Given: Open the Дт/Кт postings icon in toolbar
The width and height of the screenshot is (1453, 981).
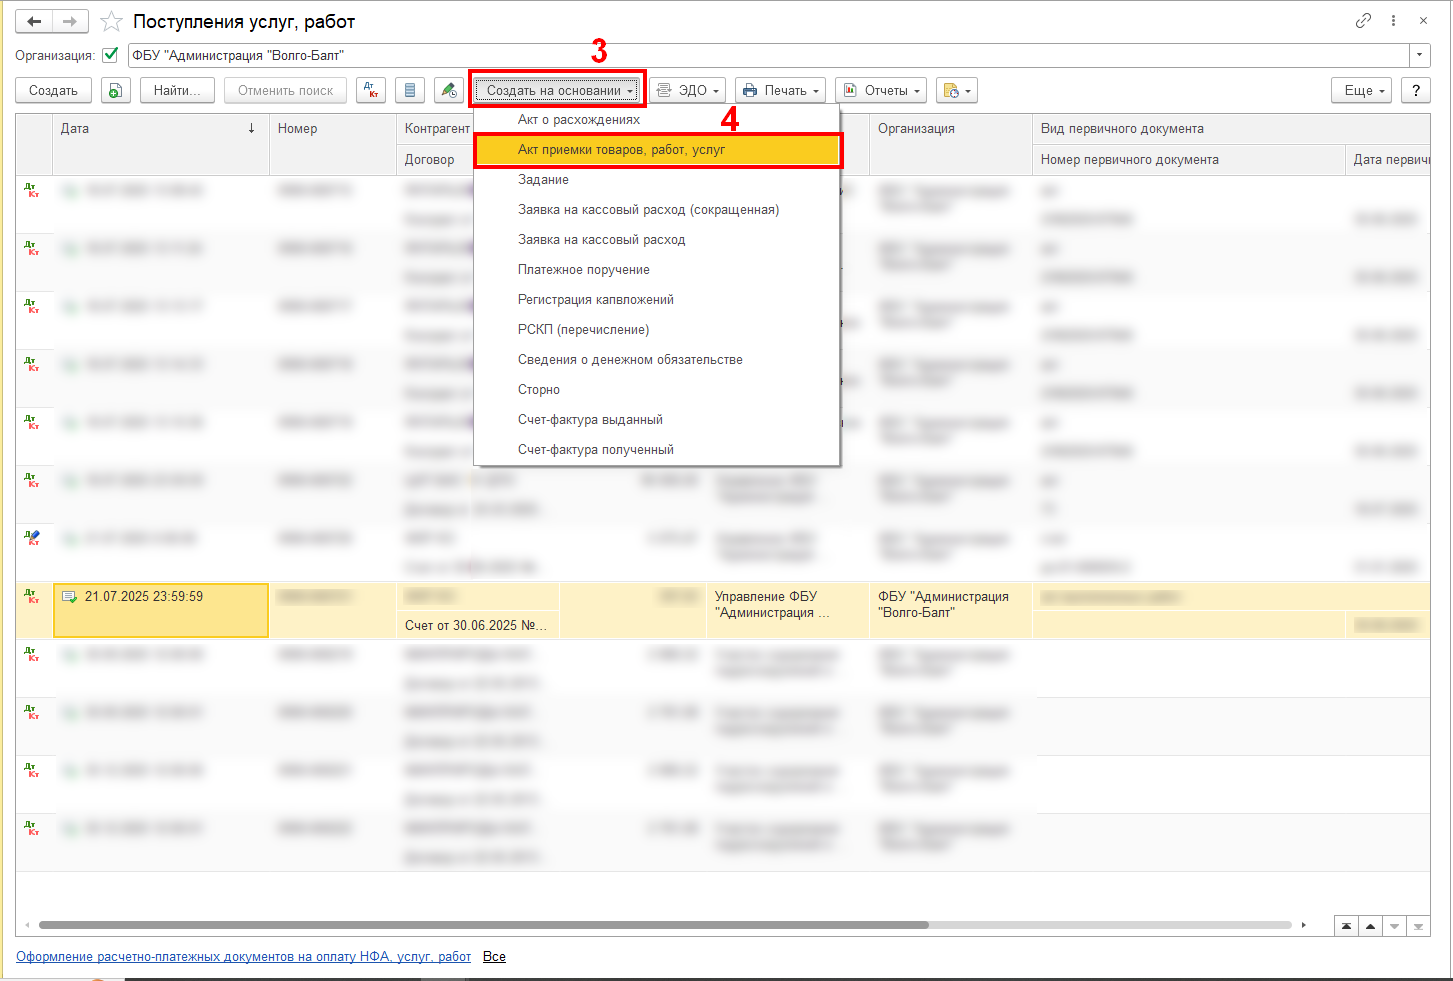Looking at the screenshot, I should point(371,90).
